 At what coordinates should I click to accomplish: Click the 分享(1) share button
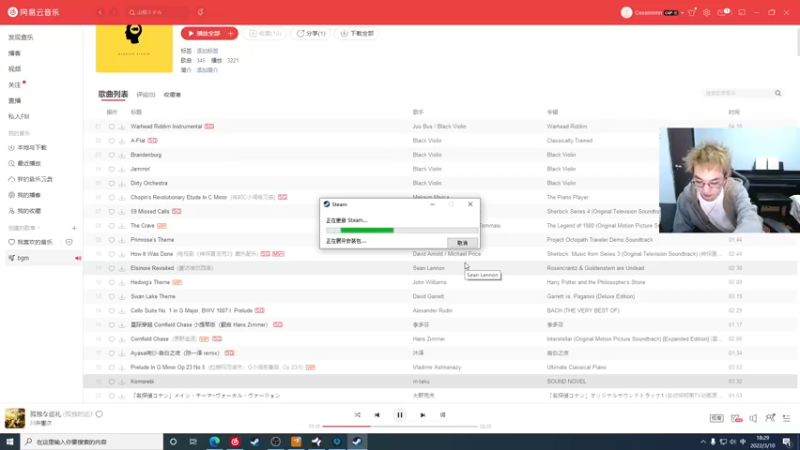311,33
